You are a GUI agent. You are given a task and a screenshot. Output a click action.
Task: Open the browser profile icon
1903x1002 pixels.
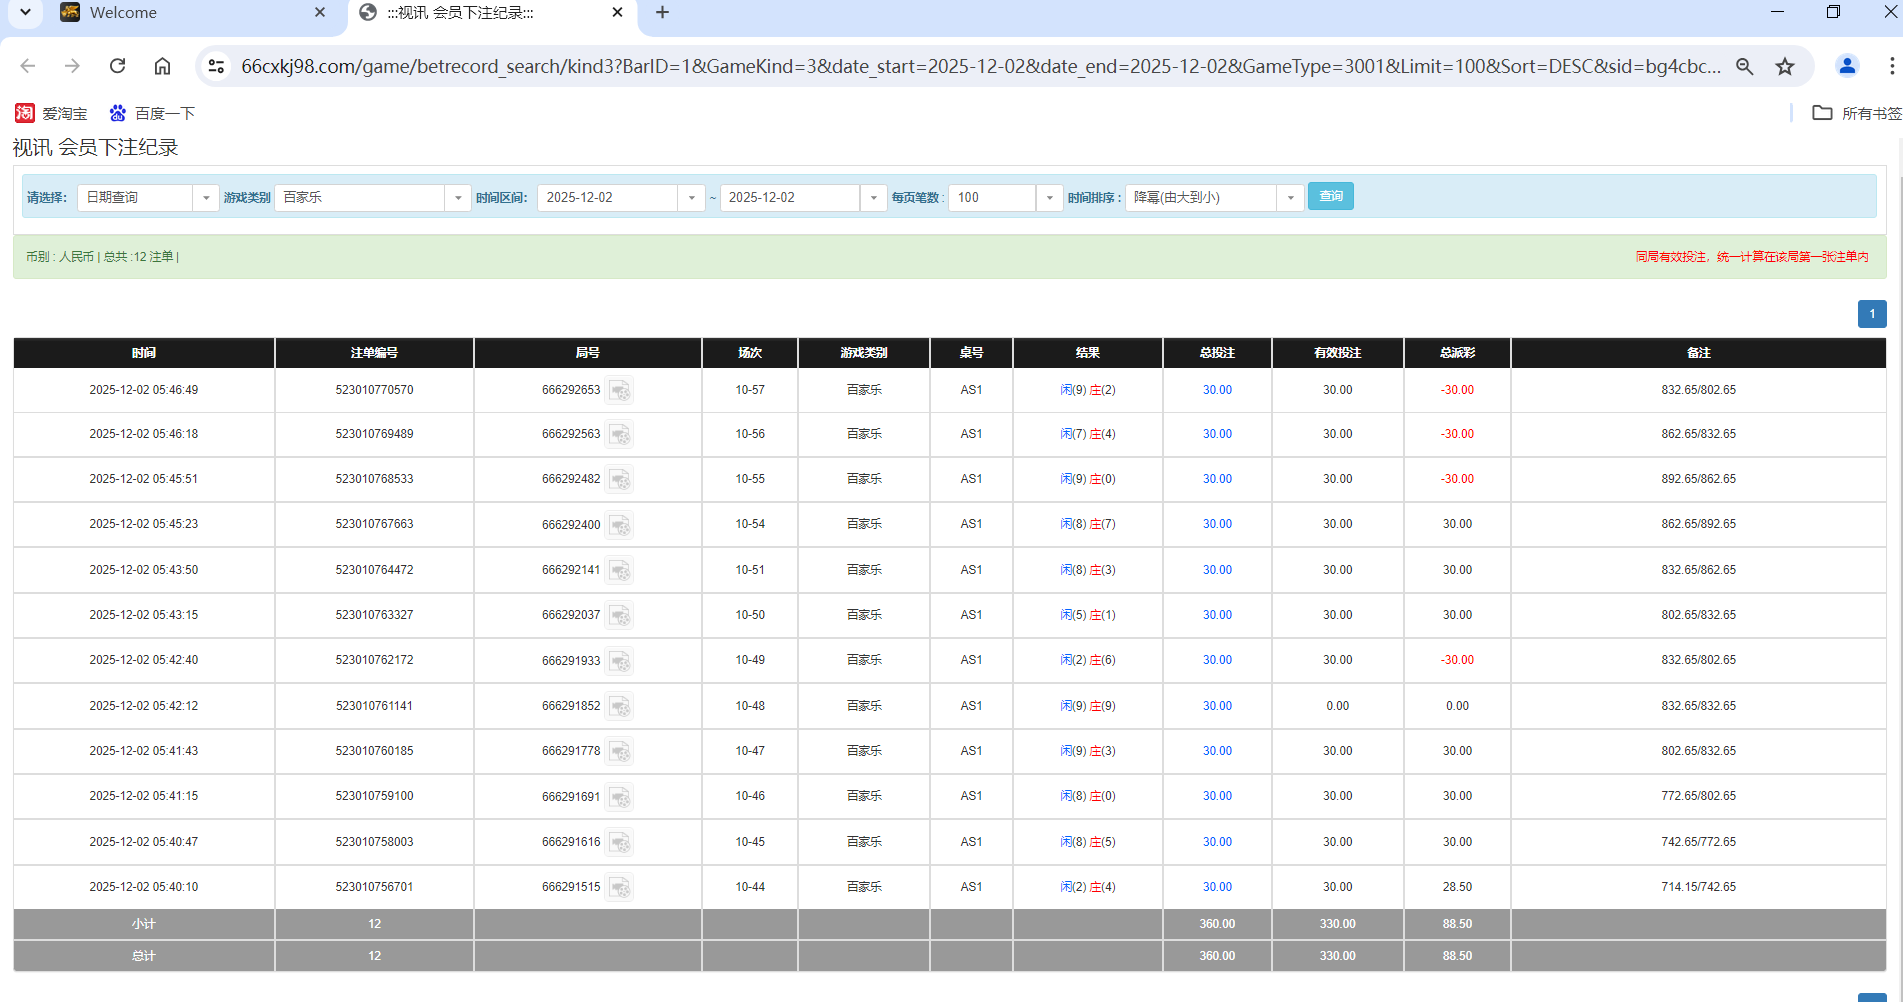pyautogui.click(x=1846, y=66)
